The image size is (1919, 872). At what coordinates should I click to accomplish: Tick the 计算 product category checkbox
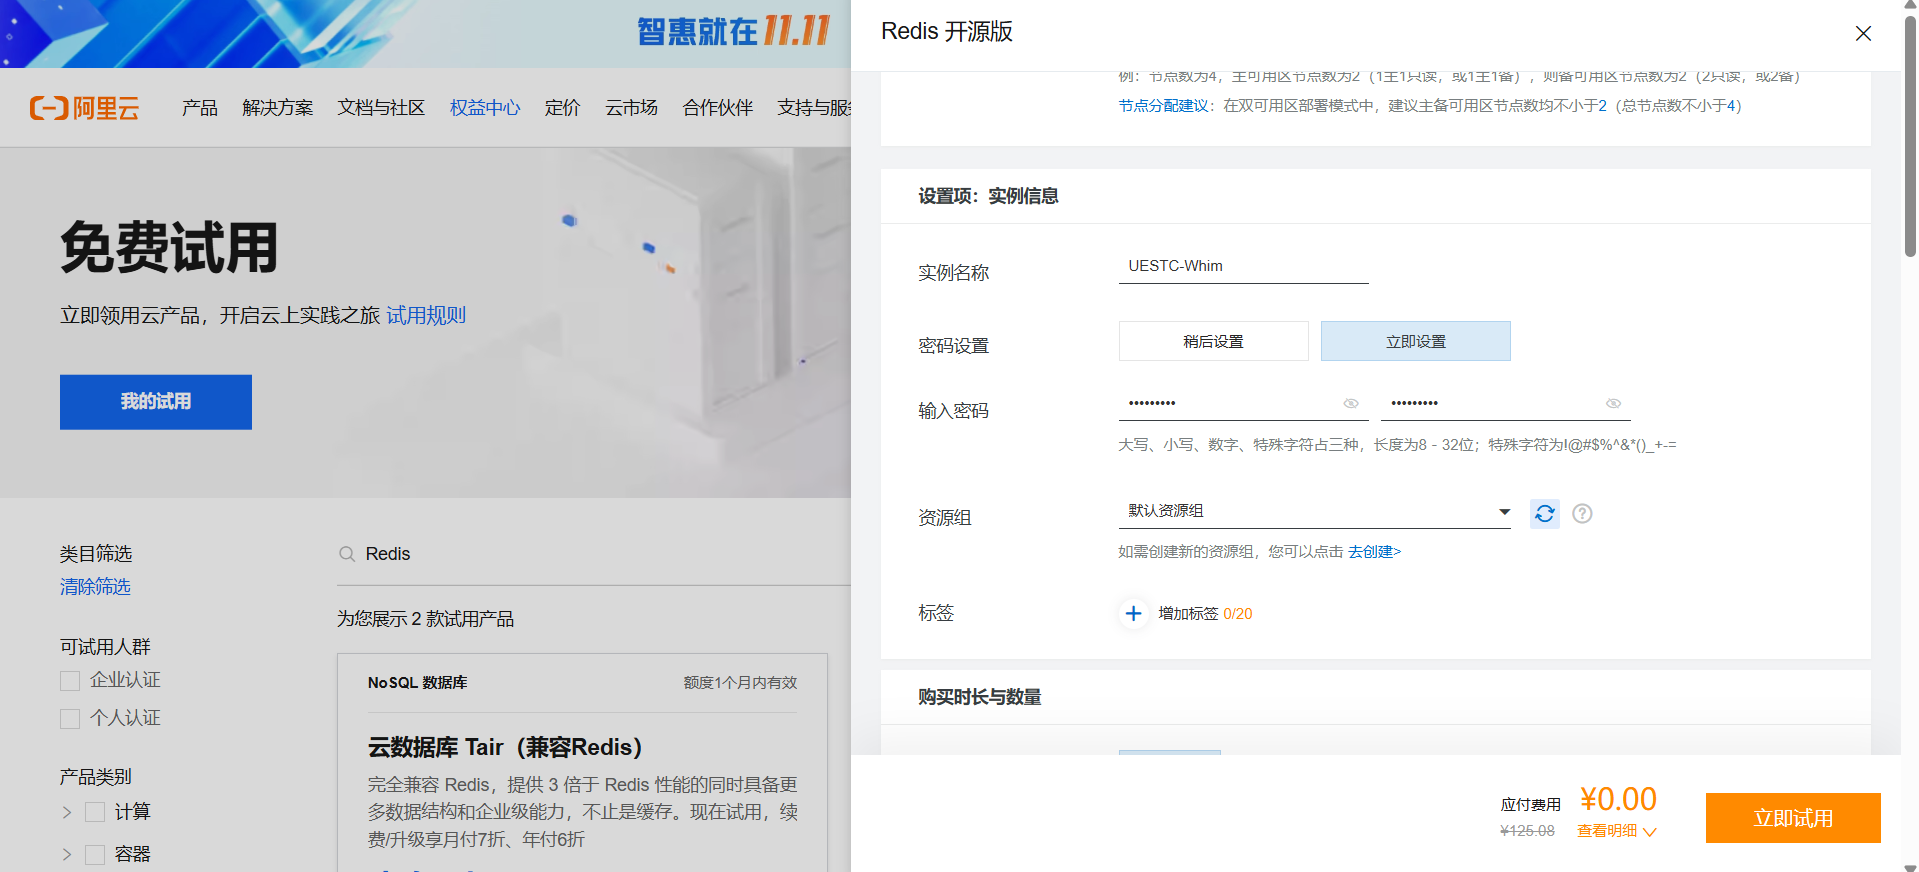click(x=95, y=812)
